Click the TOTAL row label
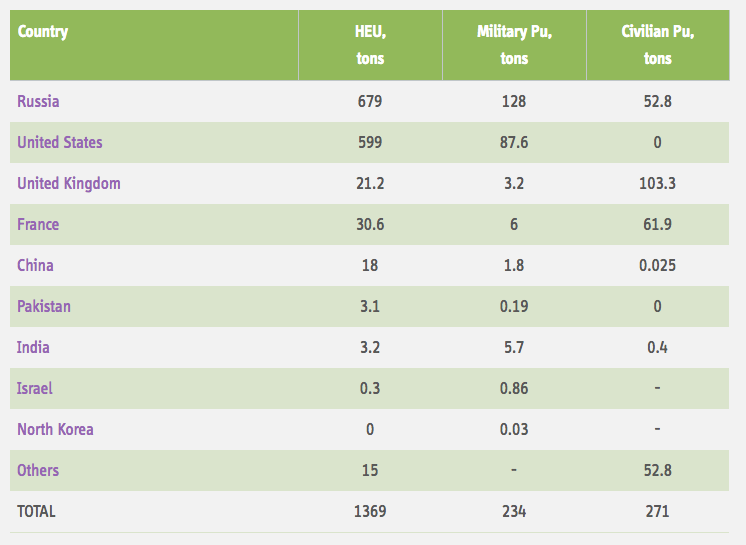This screenshot has height=545, width=746. [37, 511]
